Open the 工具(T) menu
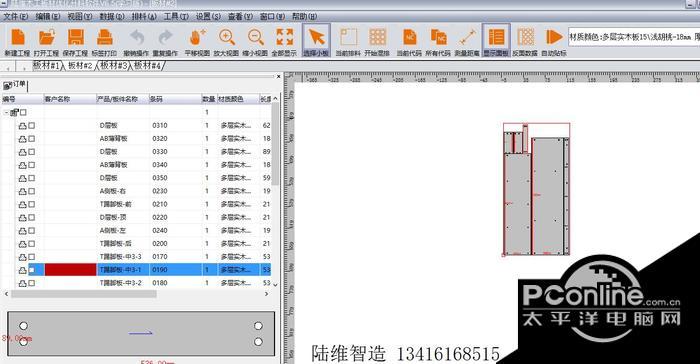This screenshot has height=364, width=700. (176, 17)
